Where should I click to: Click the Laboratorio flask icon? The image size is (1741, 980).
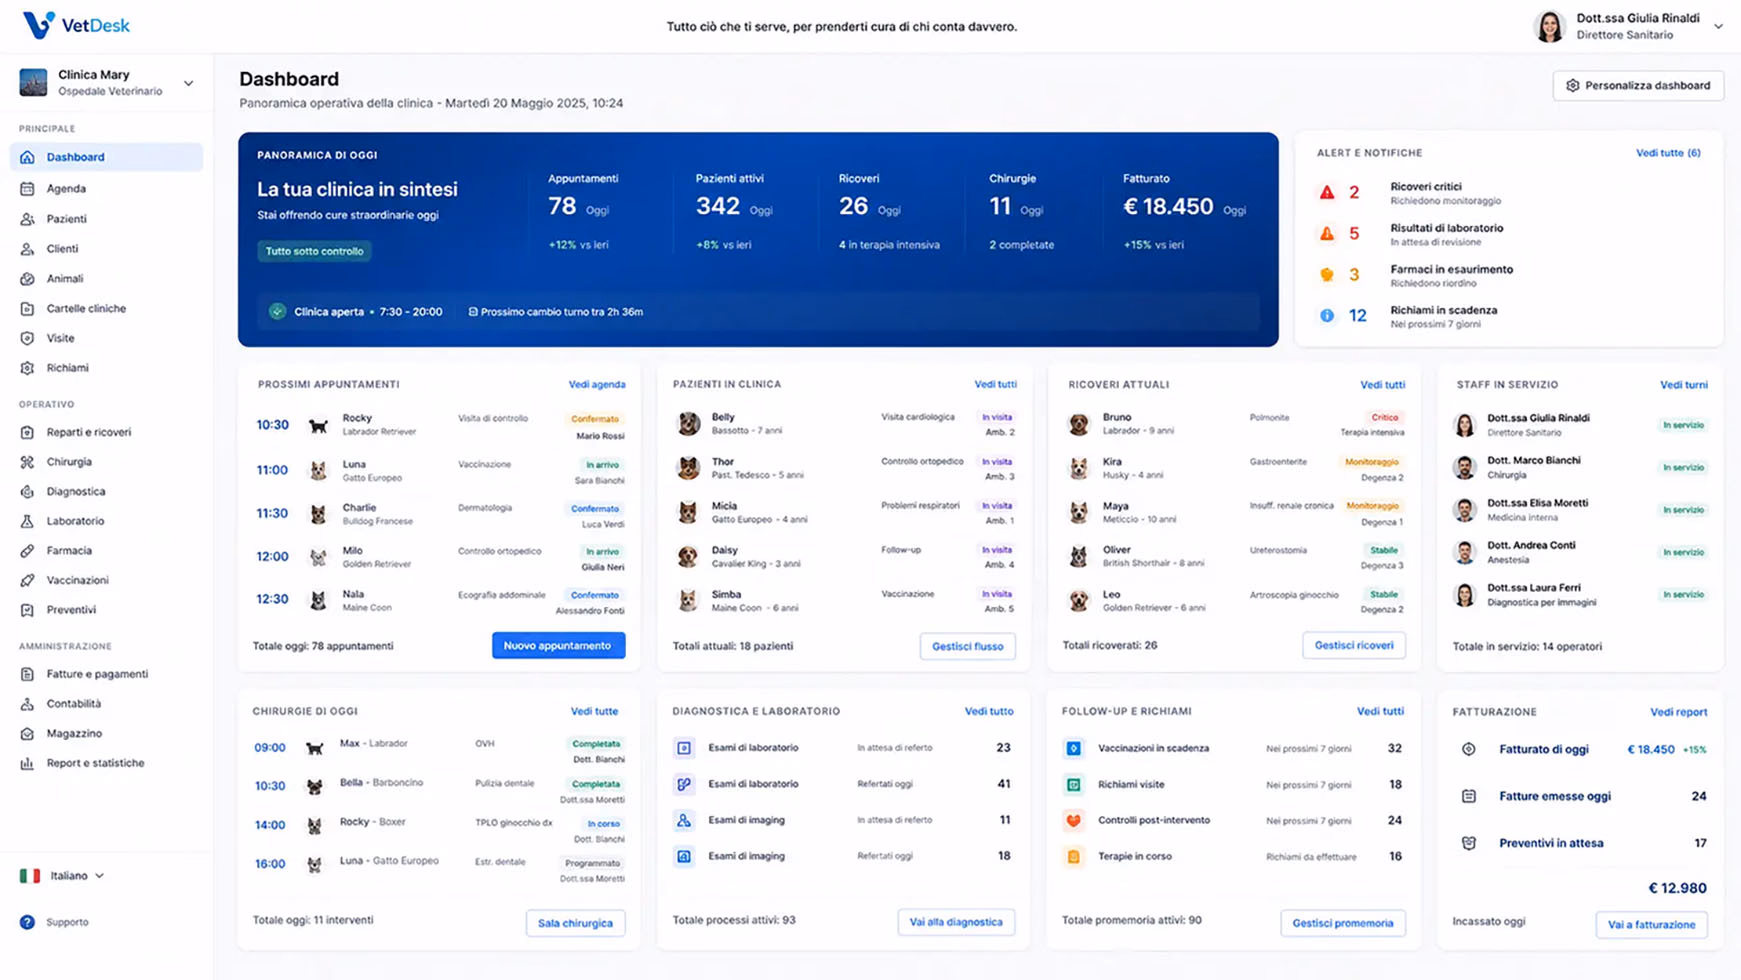(x=27, y=521)
